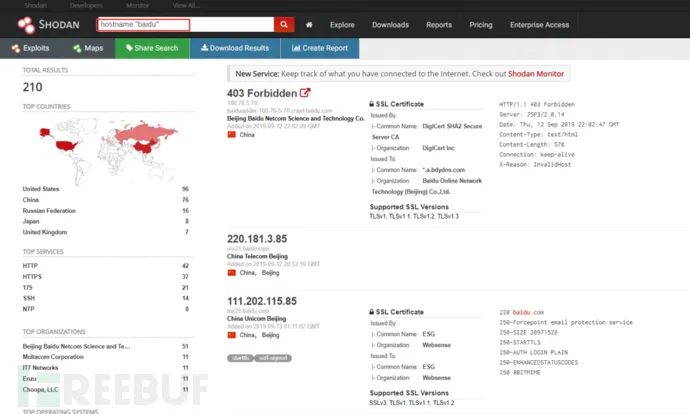This screenshot has width=690, height=414.
Task: Open the Exploits tab
Action: [30, 48]
